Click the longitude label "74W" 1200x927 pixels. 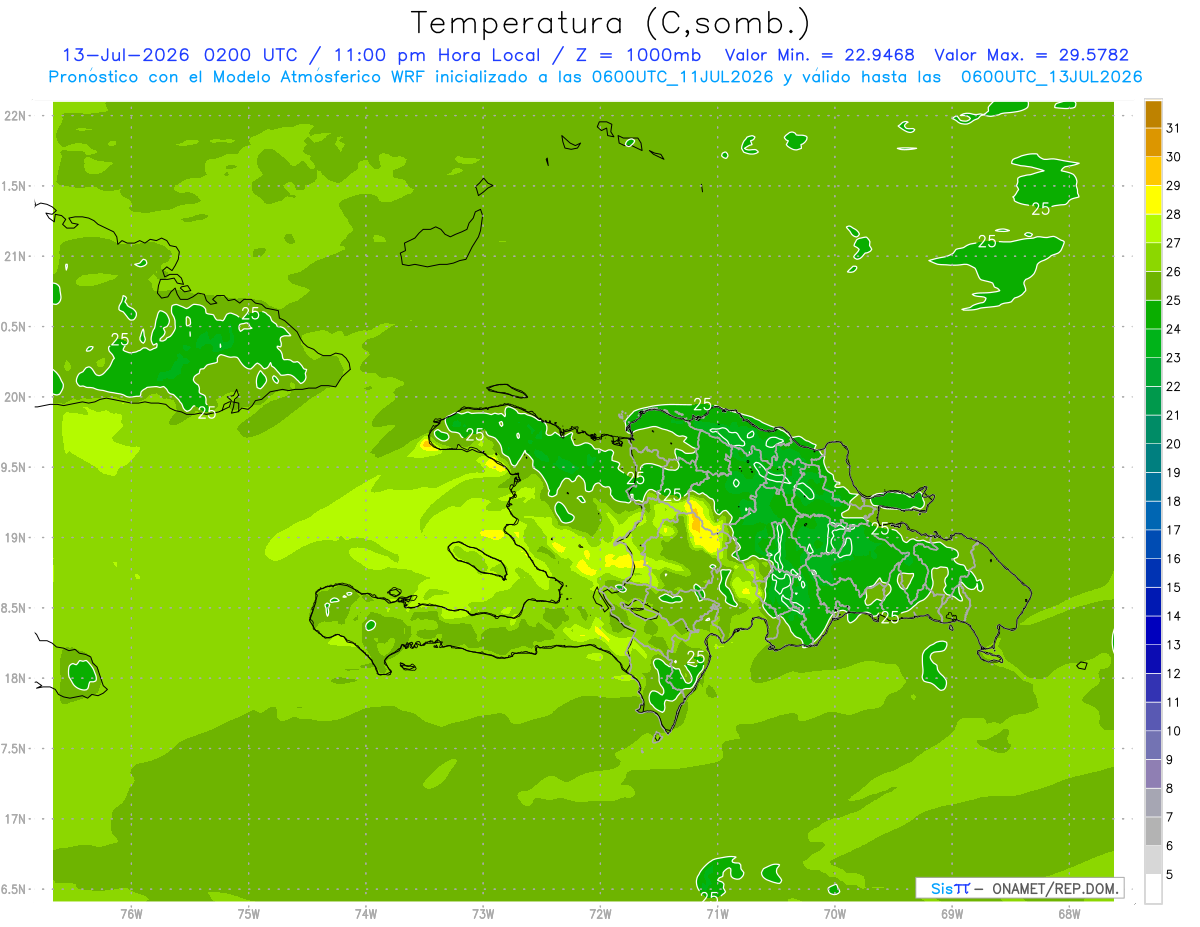click(366, 914)
